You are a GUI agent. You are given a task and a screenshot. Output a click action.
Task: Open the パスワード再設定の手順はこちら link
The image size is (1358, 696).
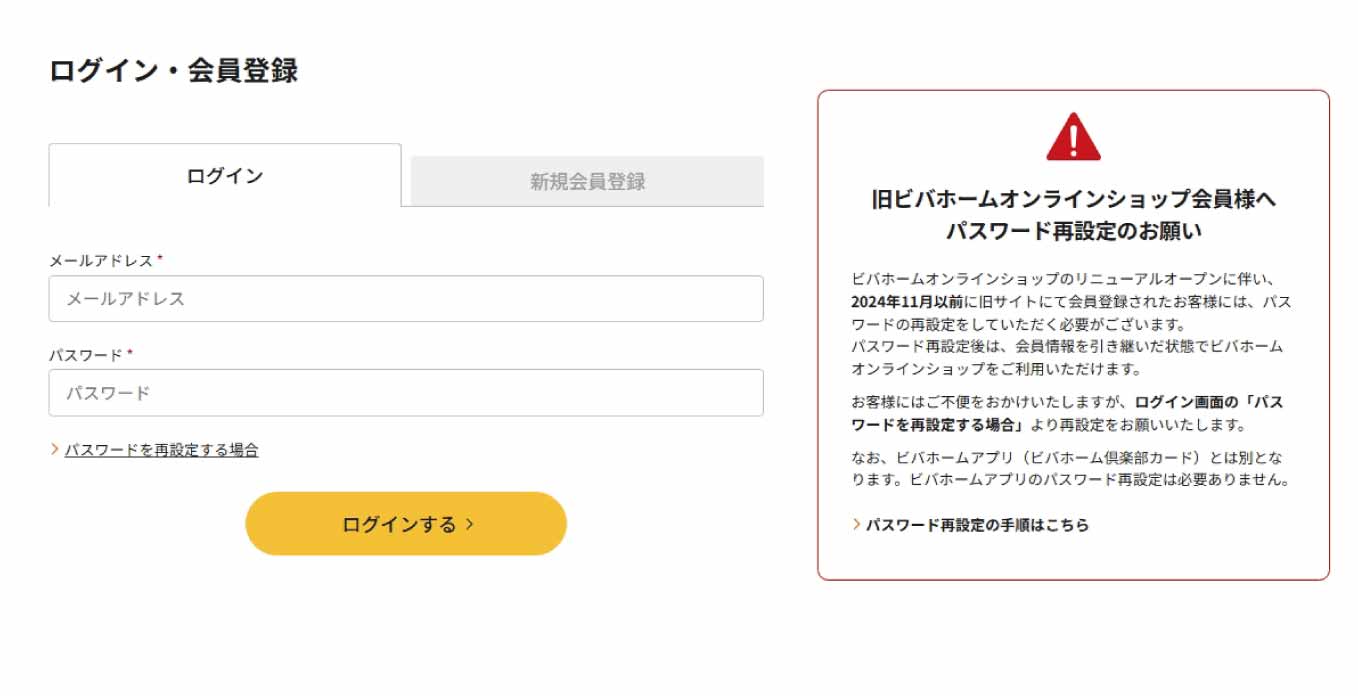pyautogui.click(x=977, y=523)
